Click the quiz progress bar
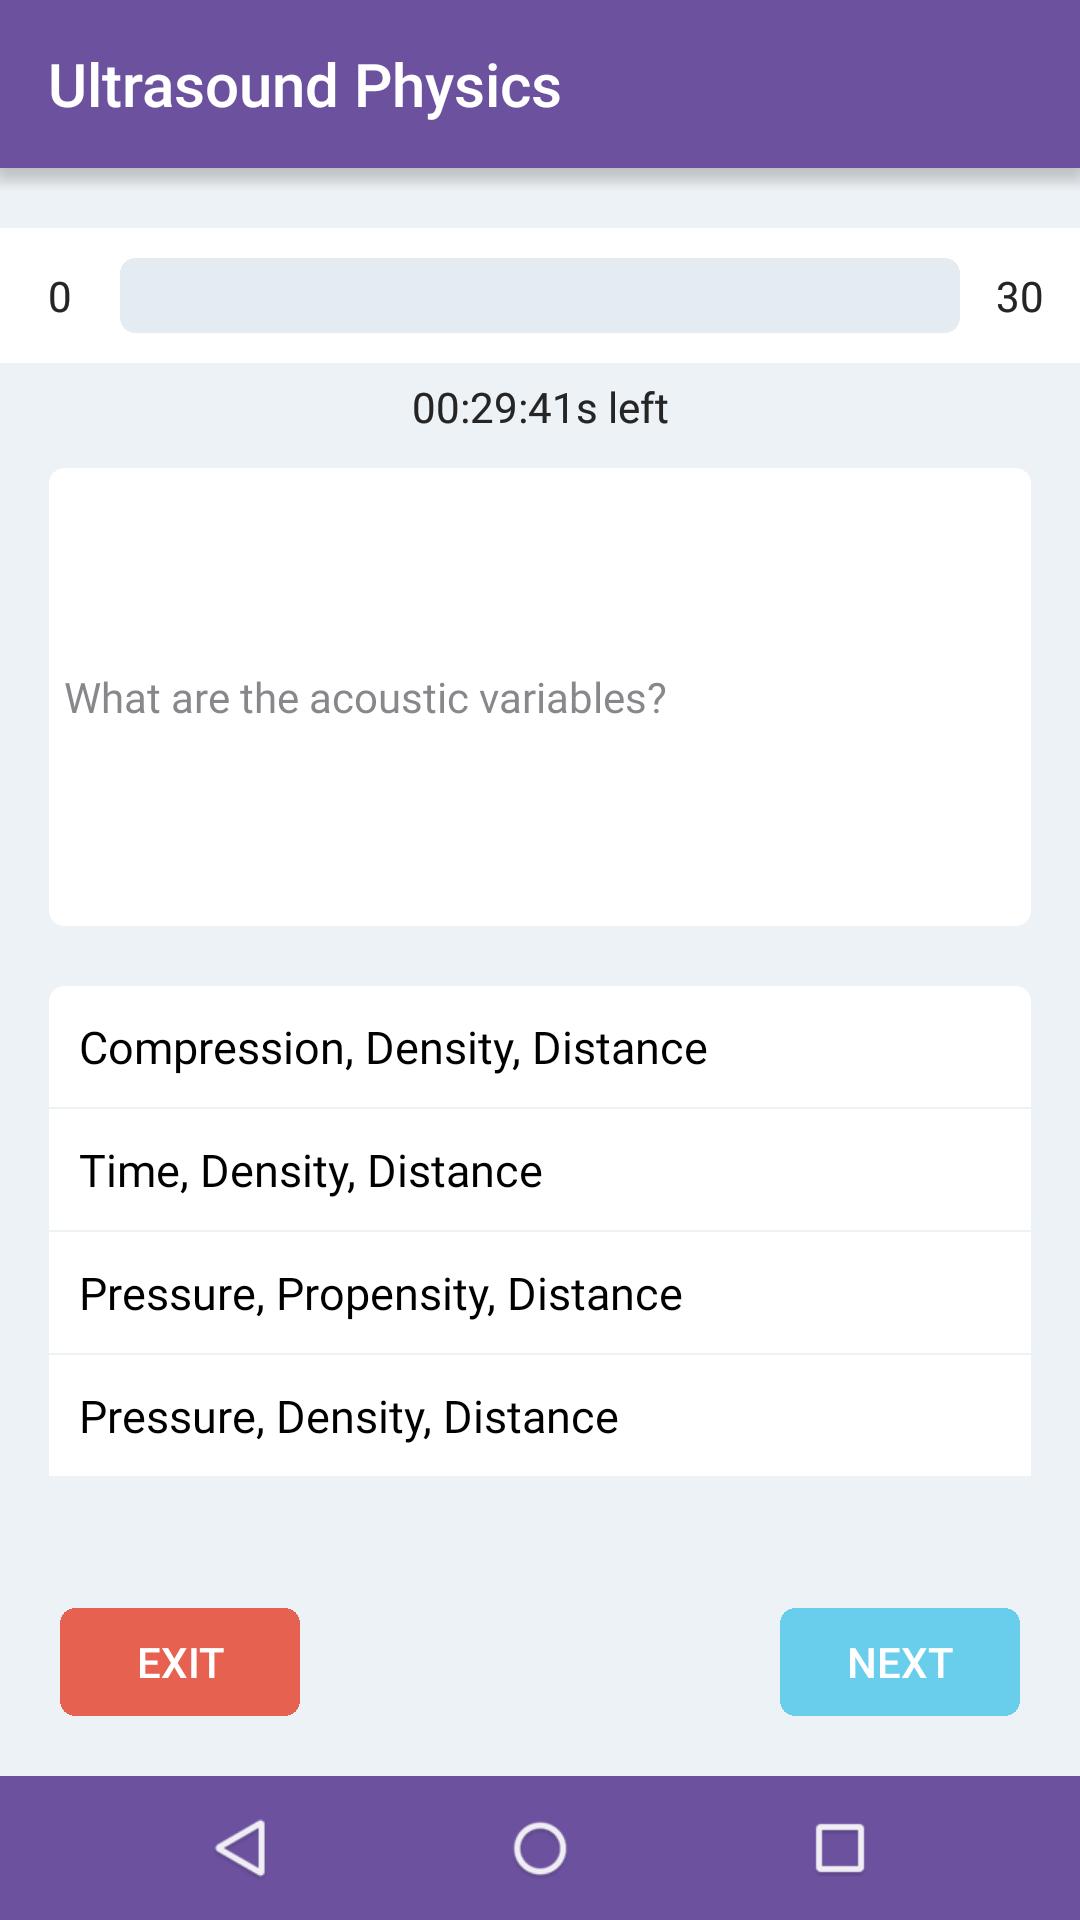 pyautogui.click(x=540, y=296)
